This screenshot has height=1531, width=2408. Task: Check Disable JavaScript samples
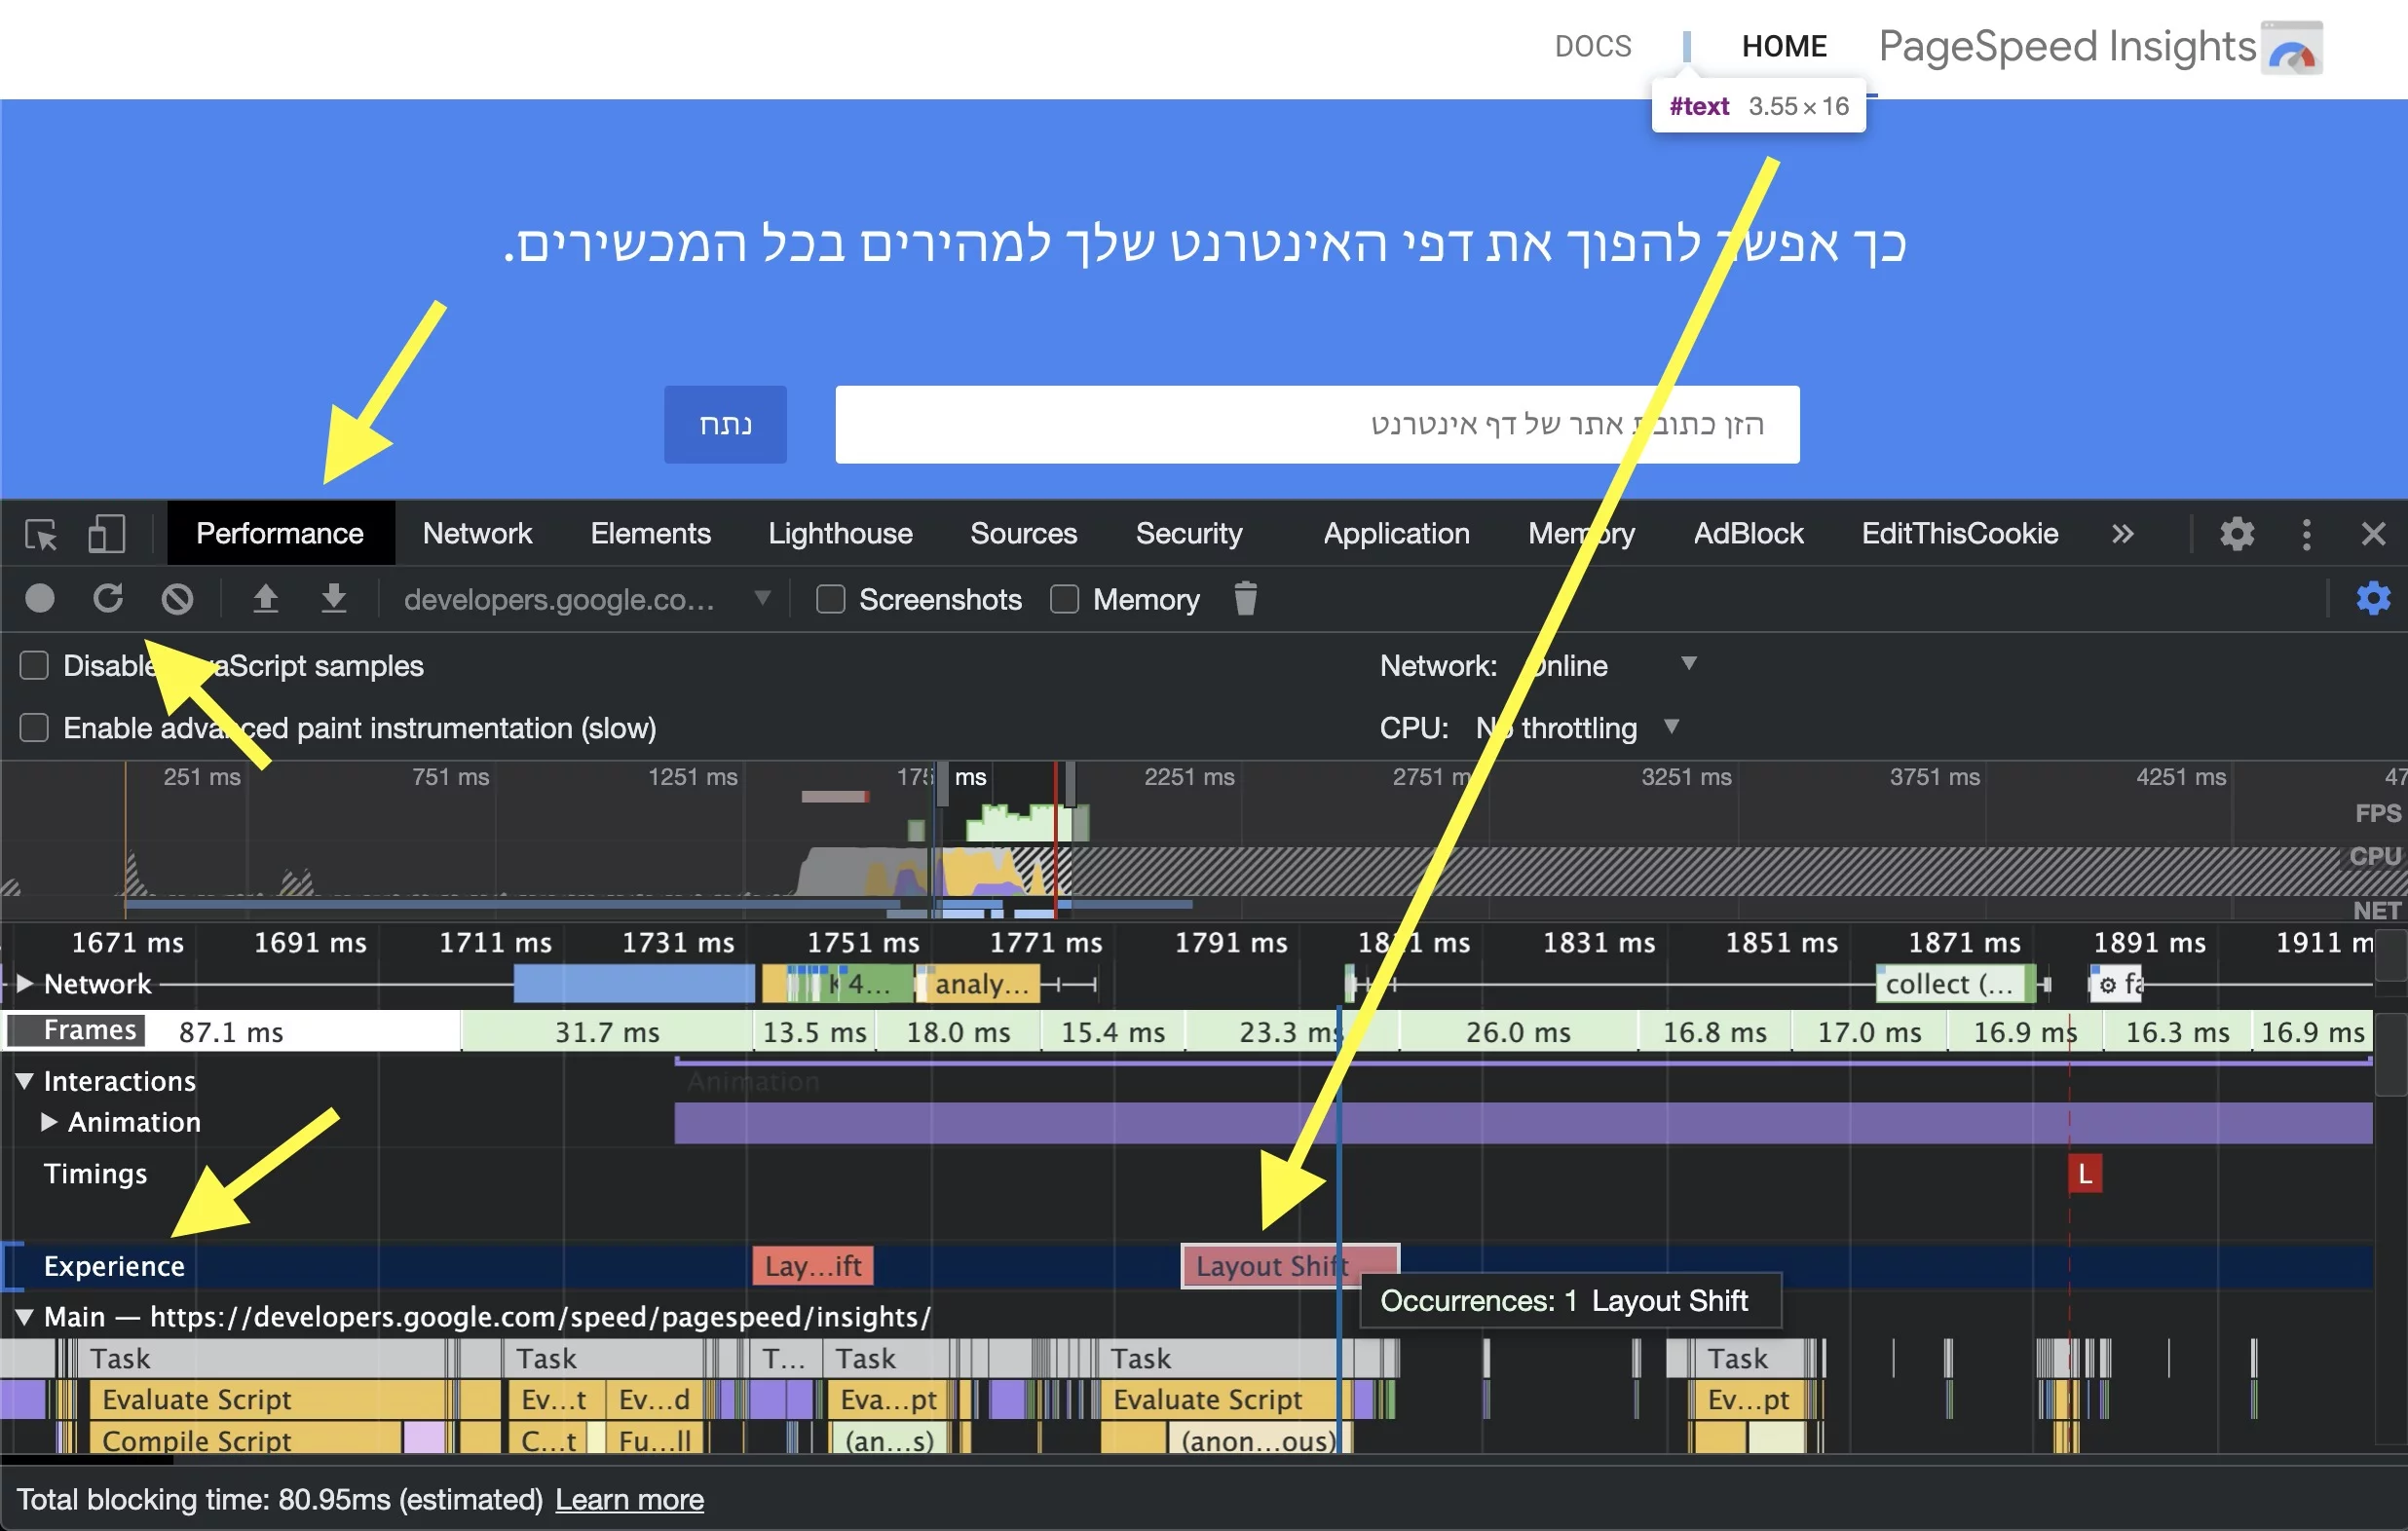tap(34, 666)
